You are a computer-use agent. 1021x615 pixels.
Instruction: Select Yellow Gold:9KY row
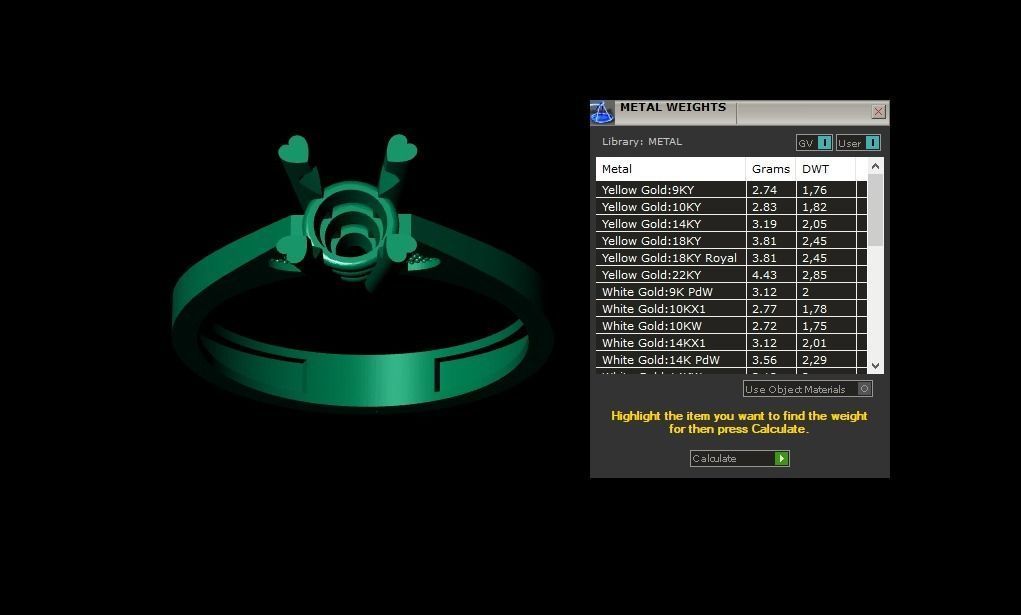pos(731,190)
